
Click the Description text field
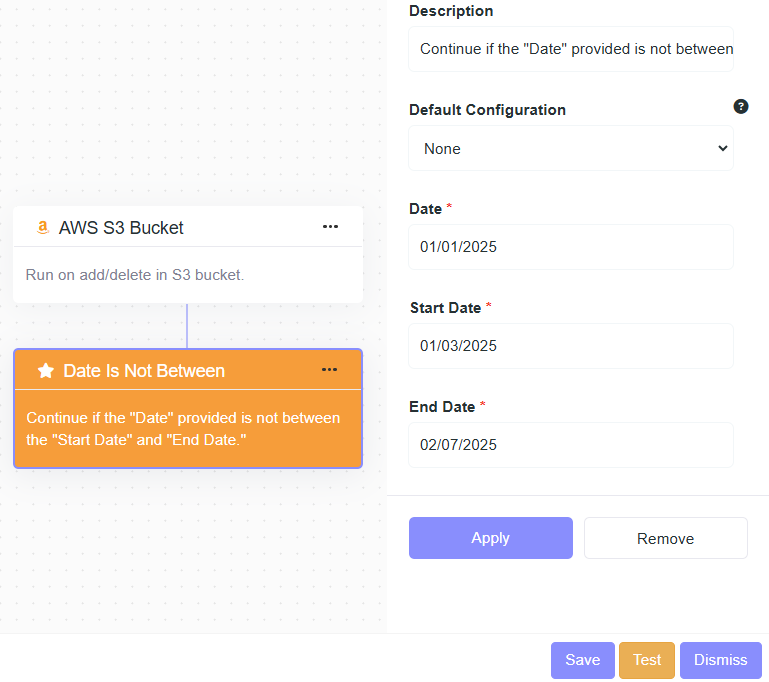(x=571, y=49)
